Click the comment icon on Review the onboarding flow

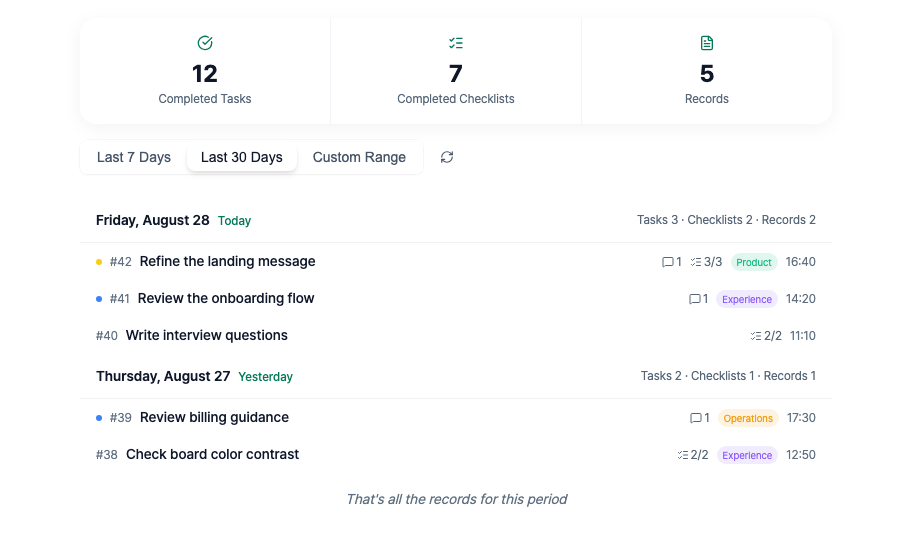tap(694, 299)
